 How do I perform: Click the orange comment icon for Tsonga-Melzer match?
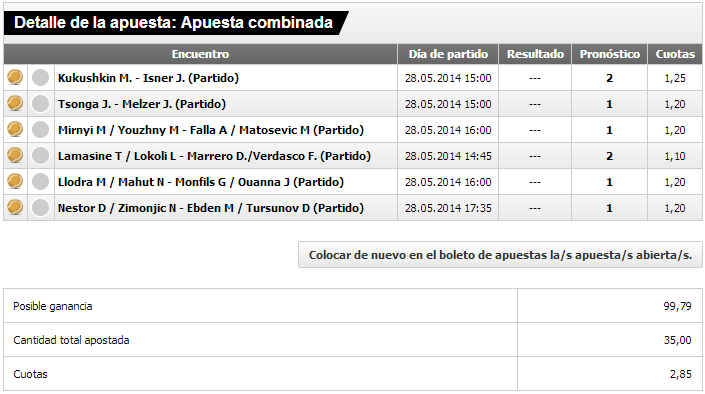point(15,103)
